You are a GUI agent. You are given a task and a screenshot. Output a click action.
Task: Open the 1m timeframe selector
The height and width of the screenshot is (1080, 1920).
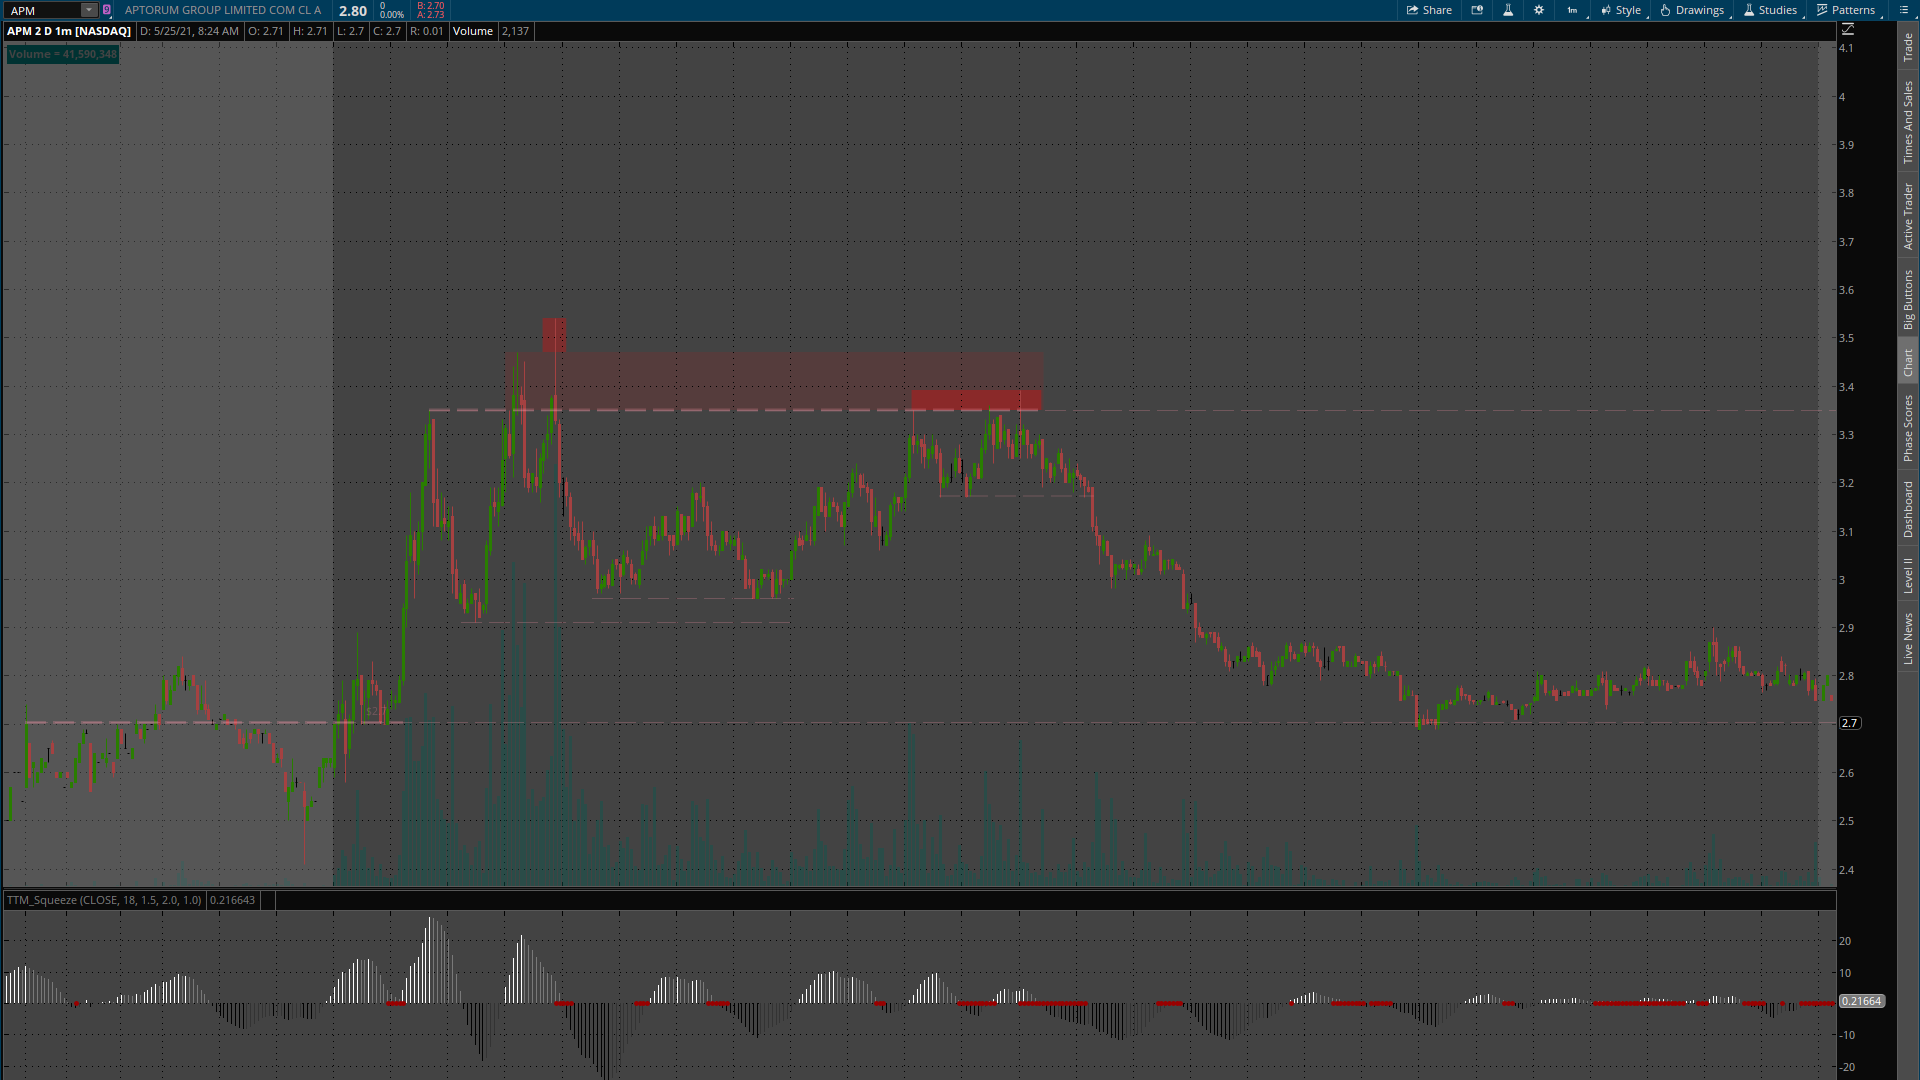pos(1574,10)
